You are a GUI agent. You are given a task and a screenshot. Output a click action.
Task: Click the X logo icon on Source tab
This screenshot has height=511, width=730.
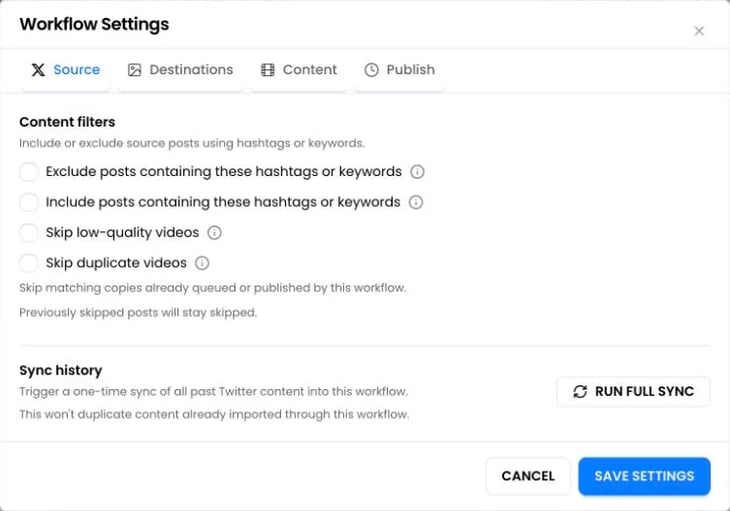38,70
